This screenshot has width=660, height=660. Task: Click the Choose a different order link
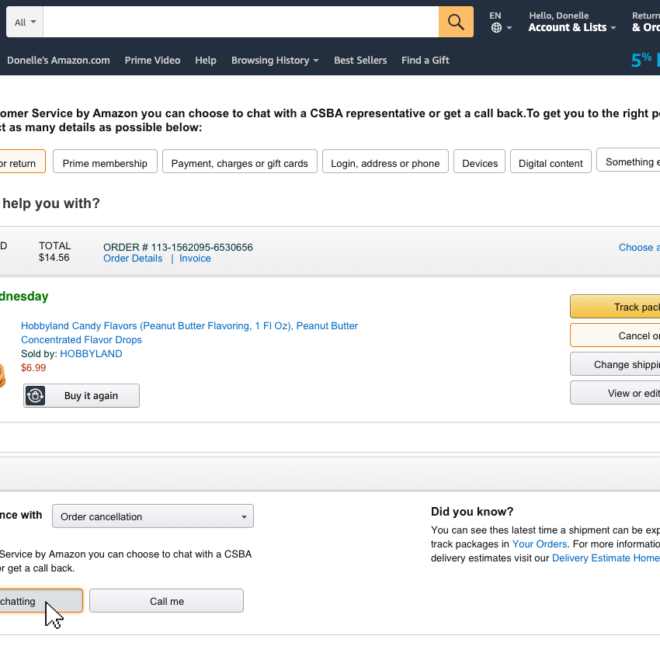pyautogui.click(x=639, y=248)
